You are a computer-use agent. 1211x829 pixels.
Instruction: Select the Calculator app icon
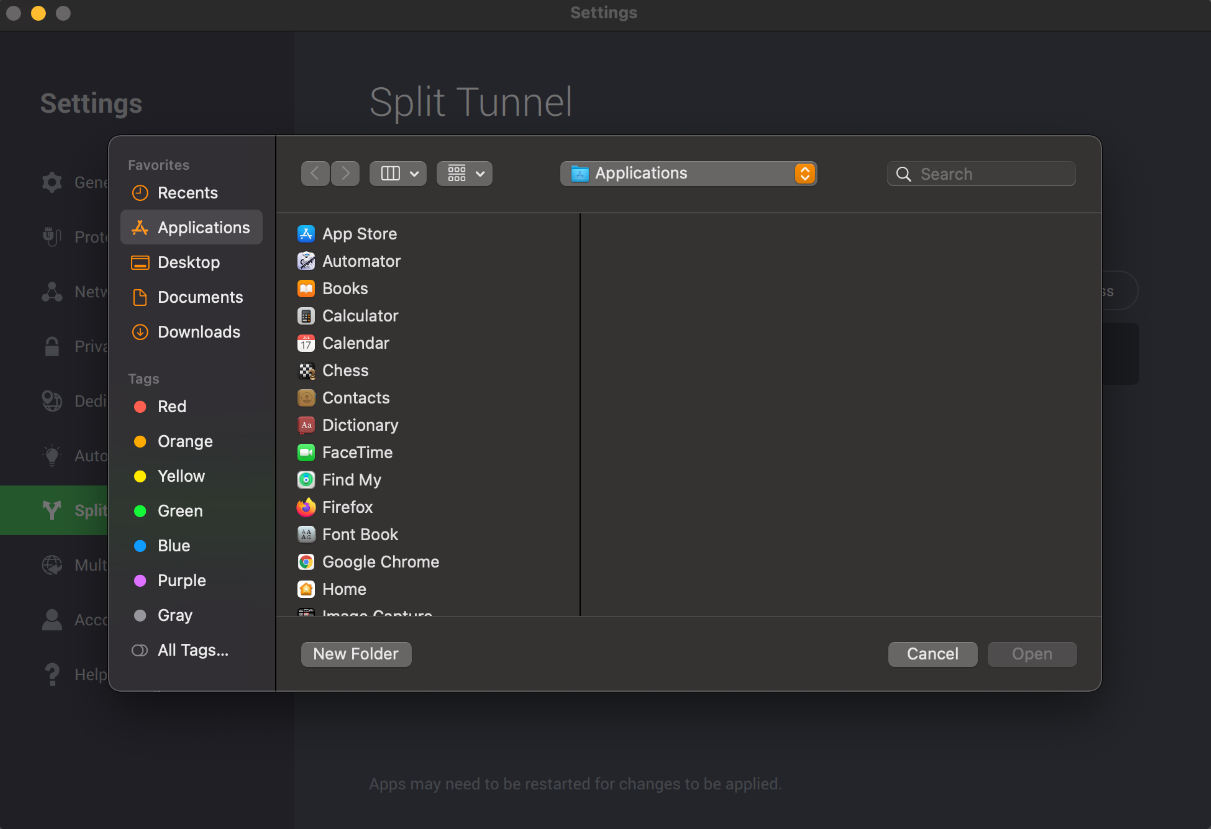[x=306, y=316]
